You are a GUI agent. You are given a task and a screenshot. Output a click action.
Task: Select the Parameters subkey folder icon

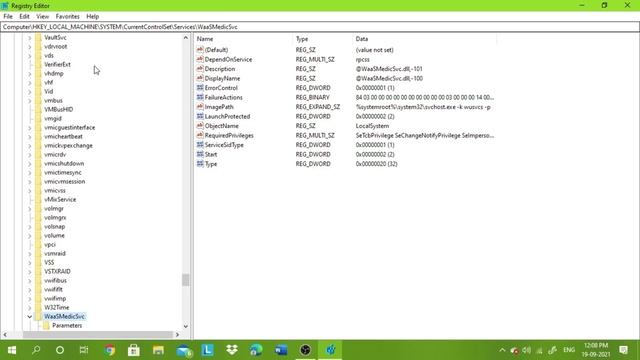pyautogui.click(x=47, y=325)
